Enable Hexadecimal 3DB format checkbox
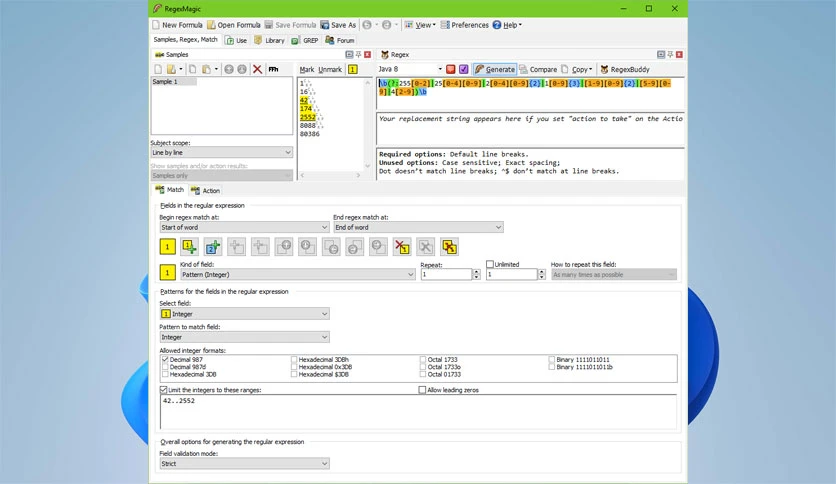This screenshot has width=836, height=484. pyautogui.click(x=165, y=374)
